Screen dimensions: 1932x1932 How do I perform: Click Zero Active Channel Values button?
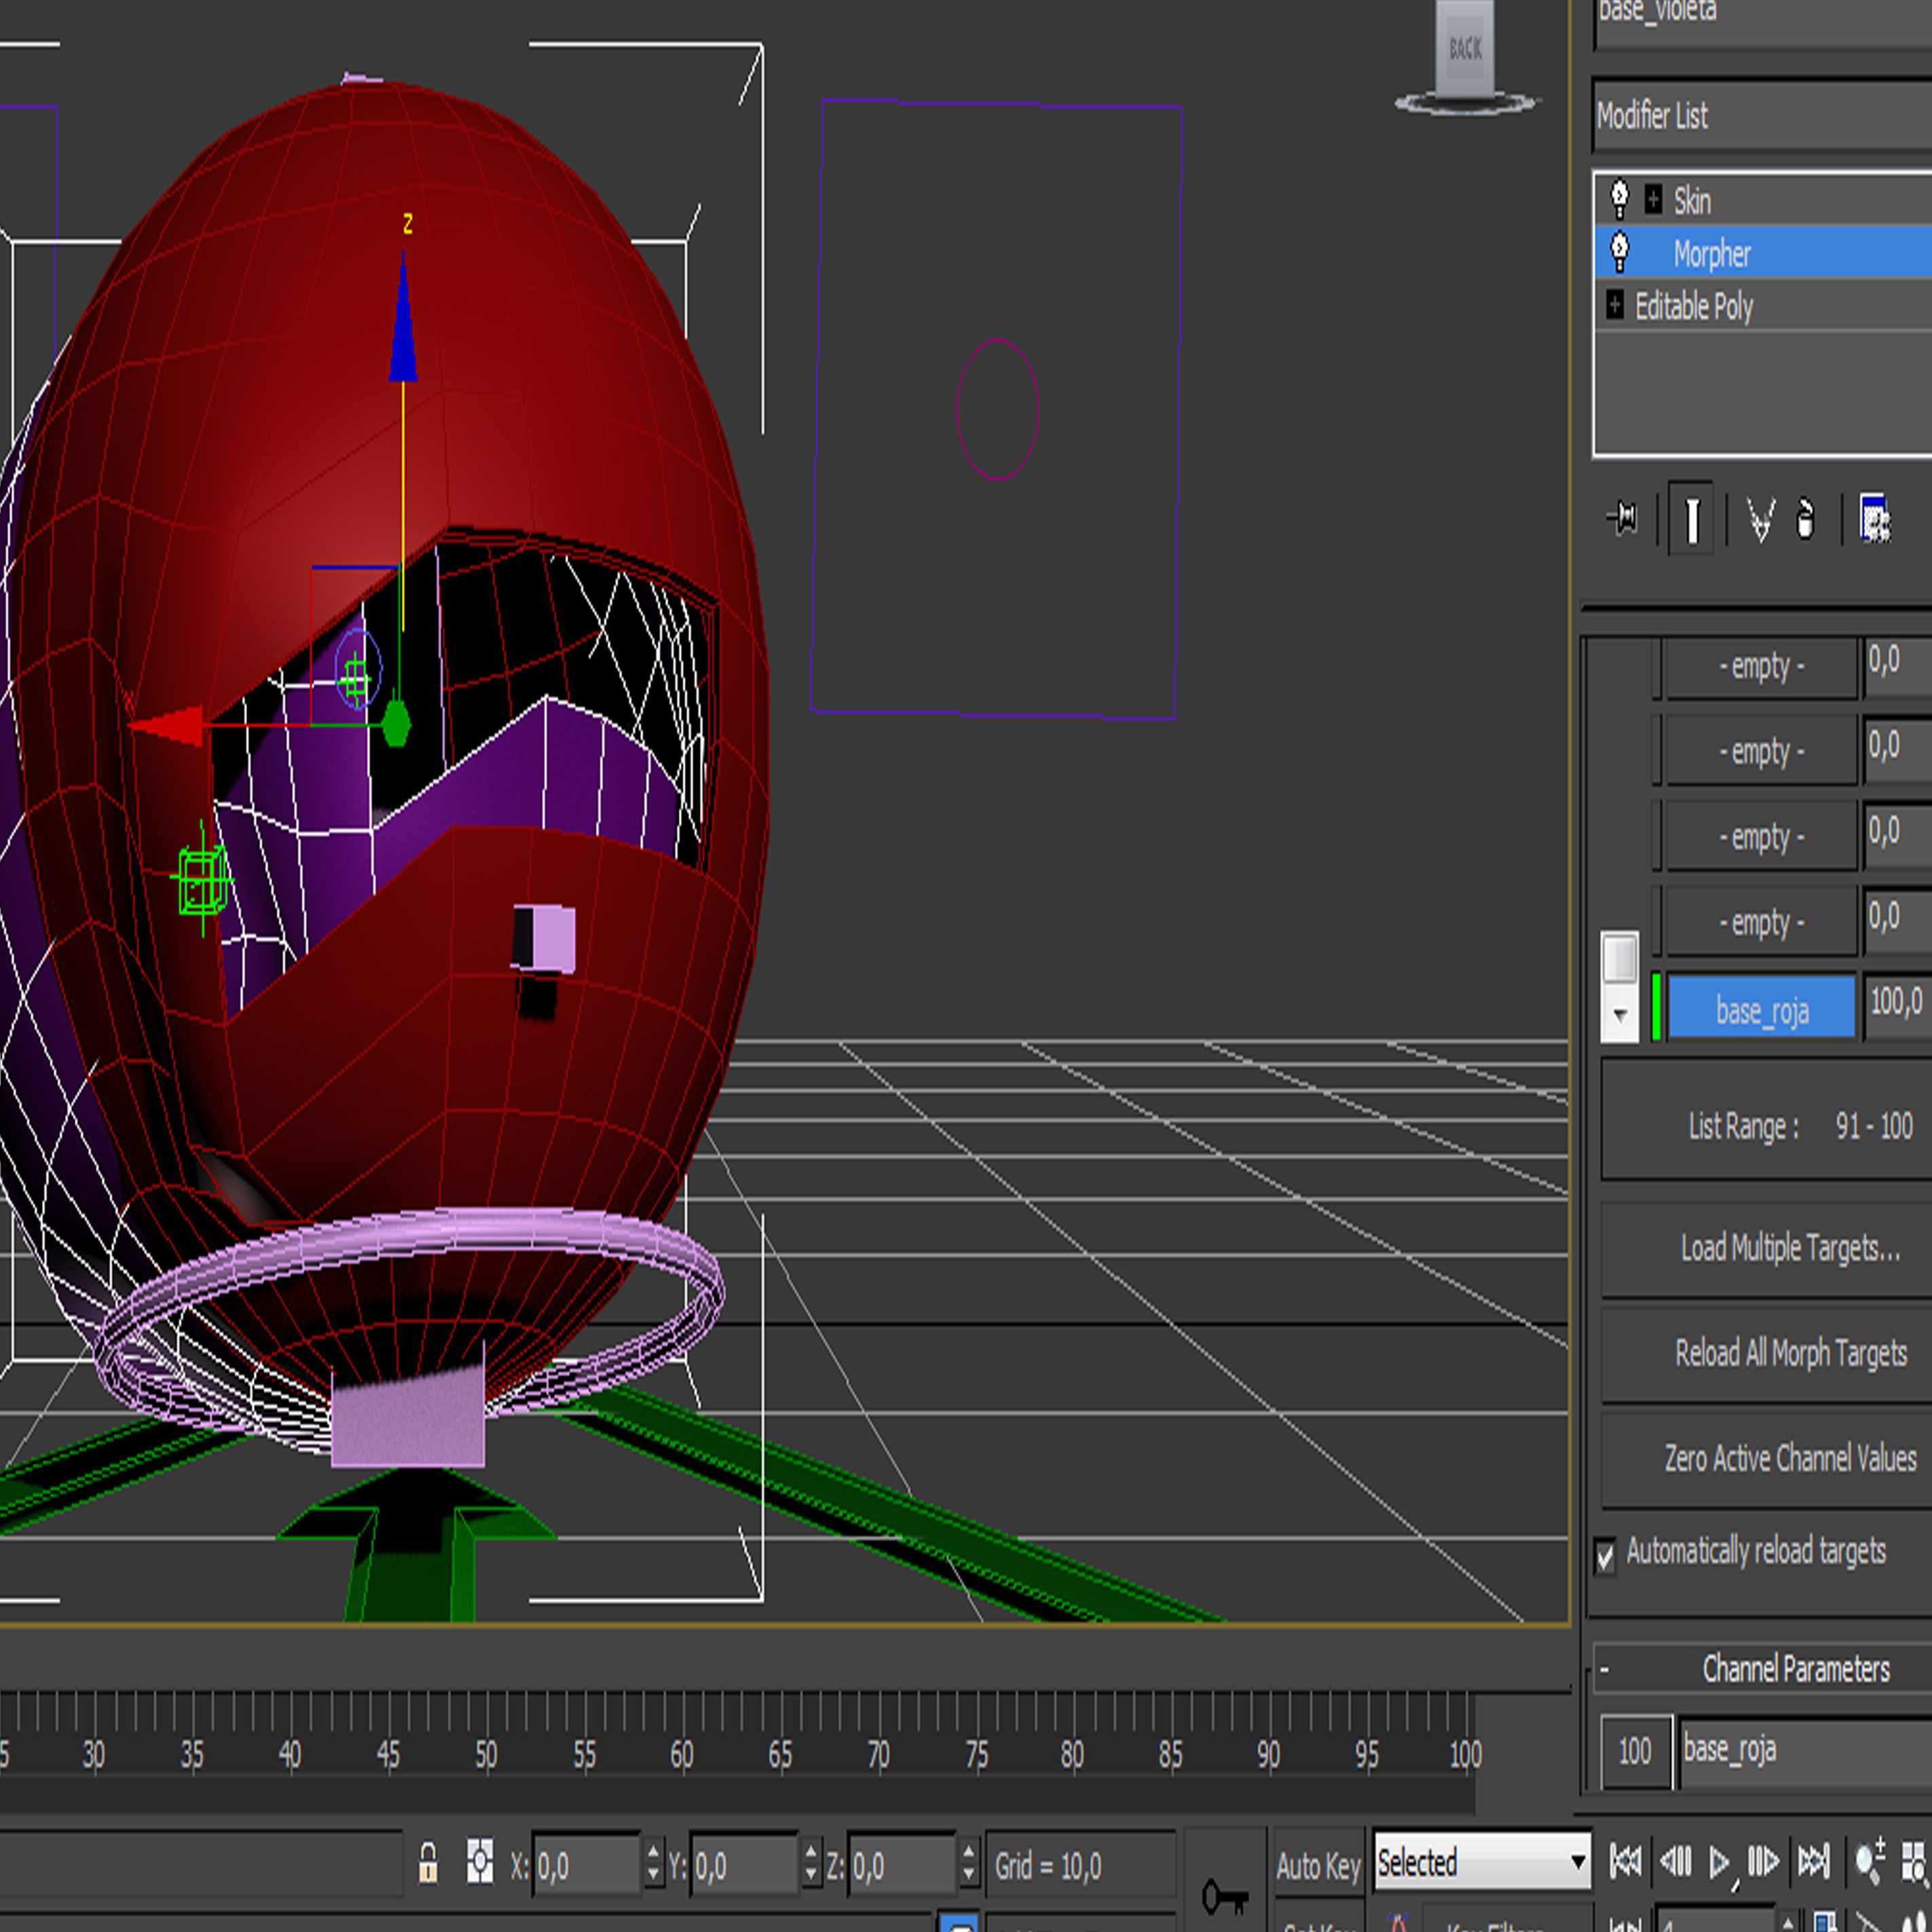point(1789,1459)
